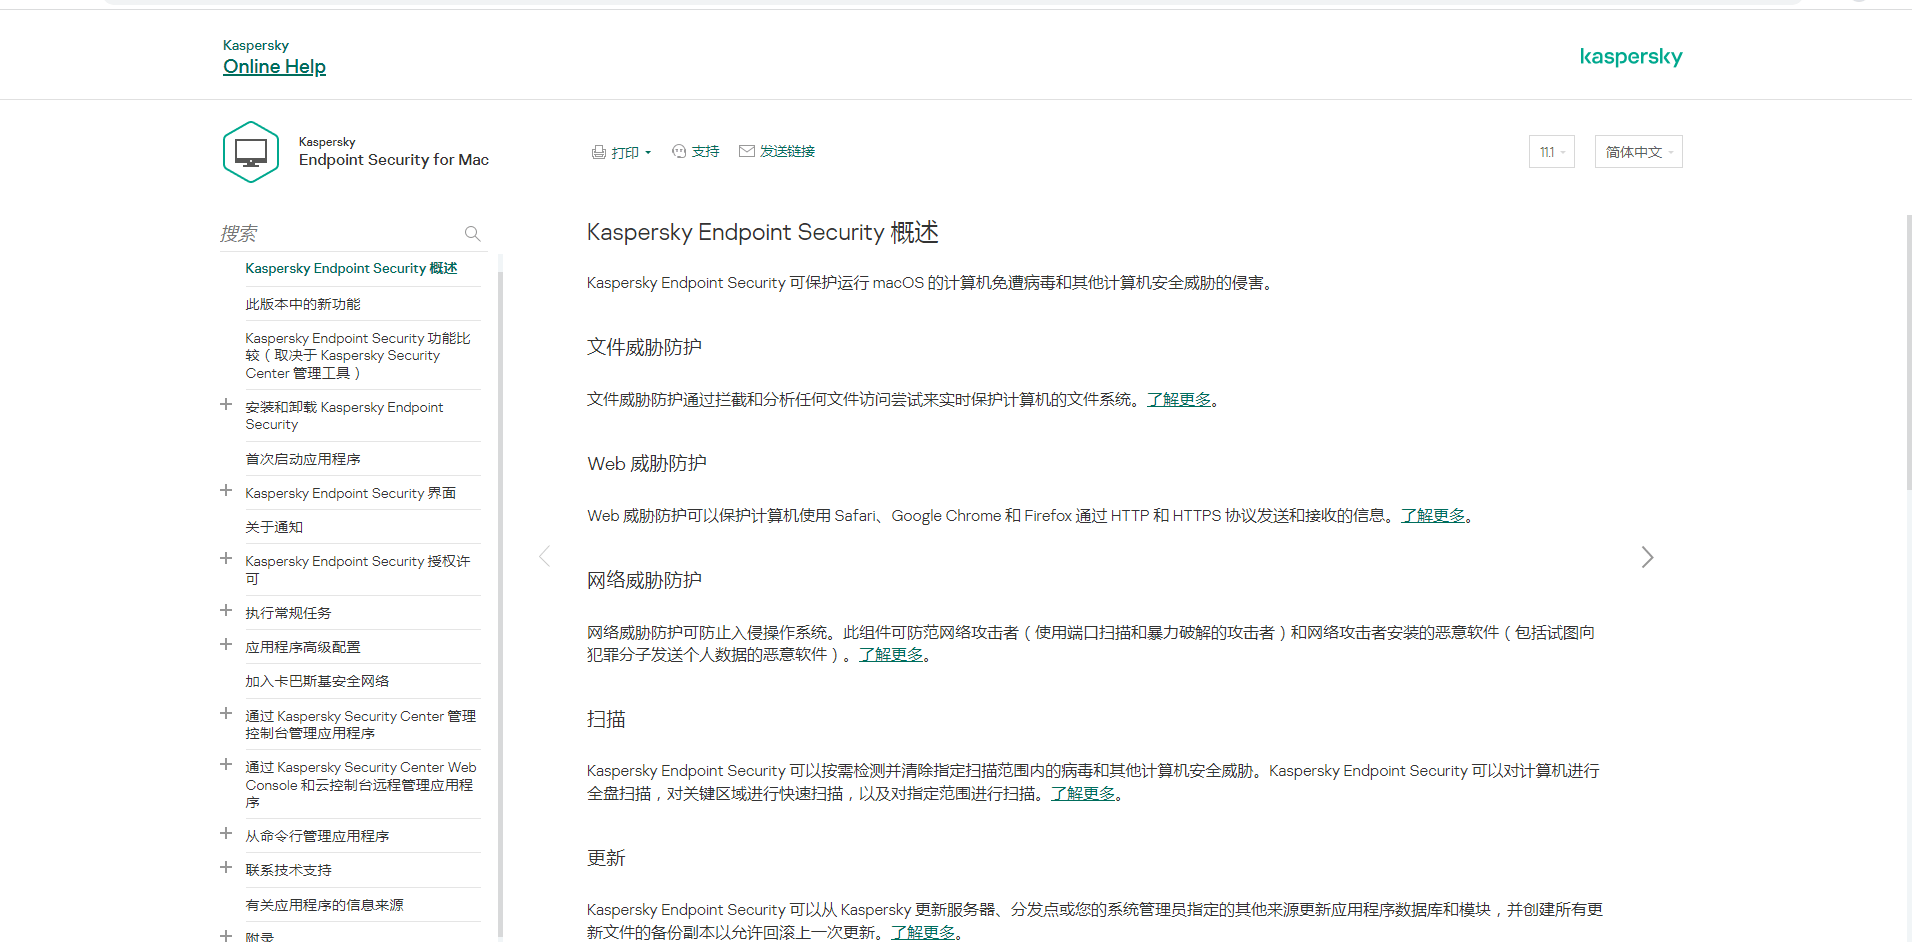The height and width of the screenshot is (942, 1912).
Task: Go to next page with right arrow
Action: (x=1647, y=557)
